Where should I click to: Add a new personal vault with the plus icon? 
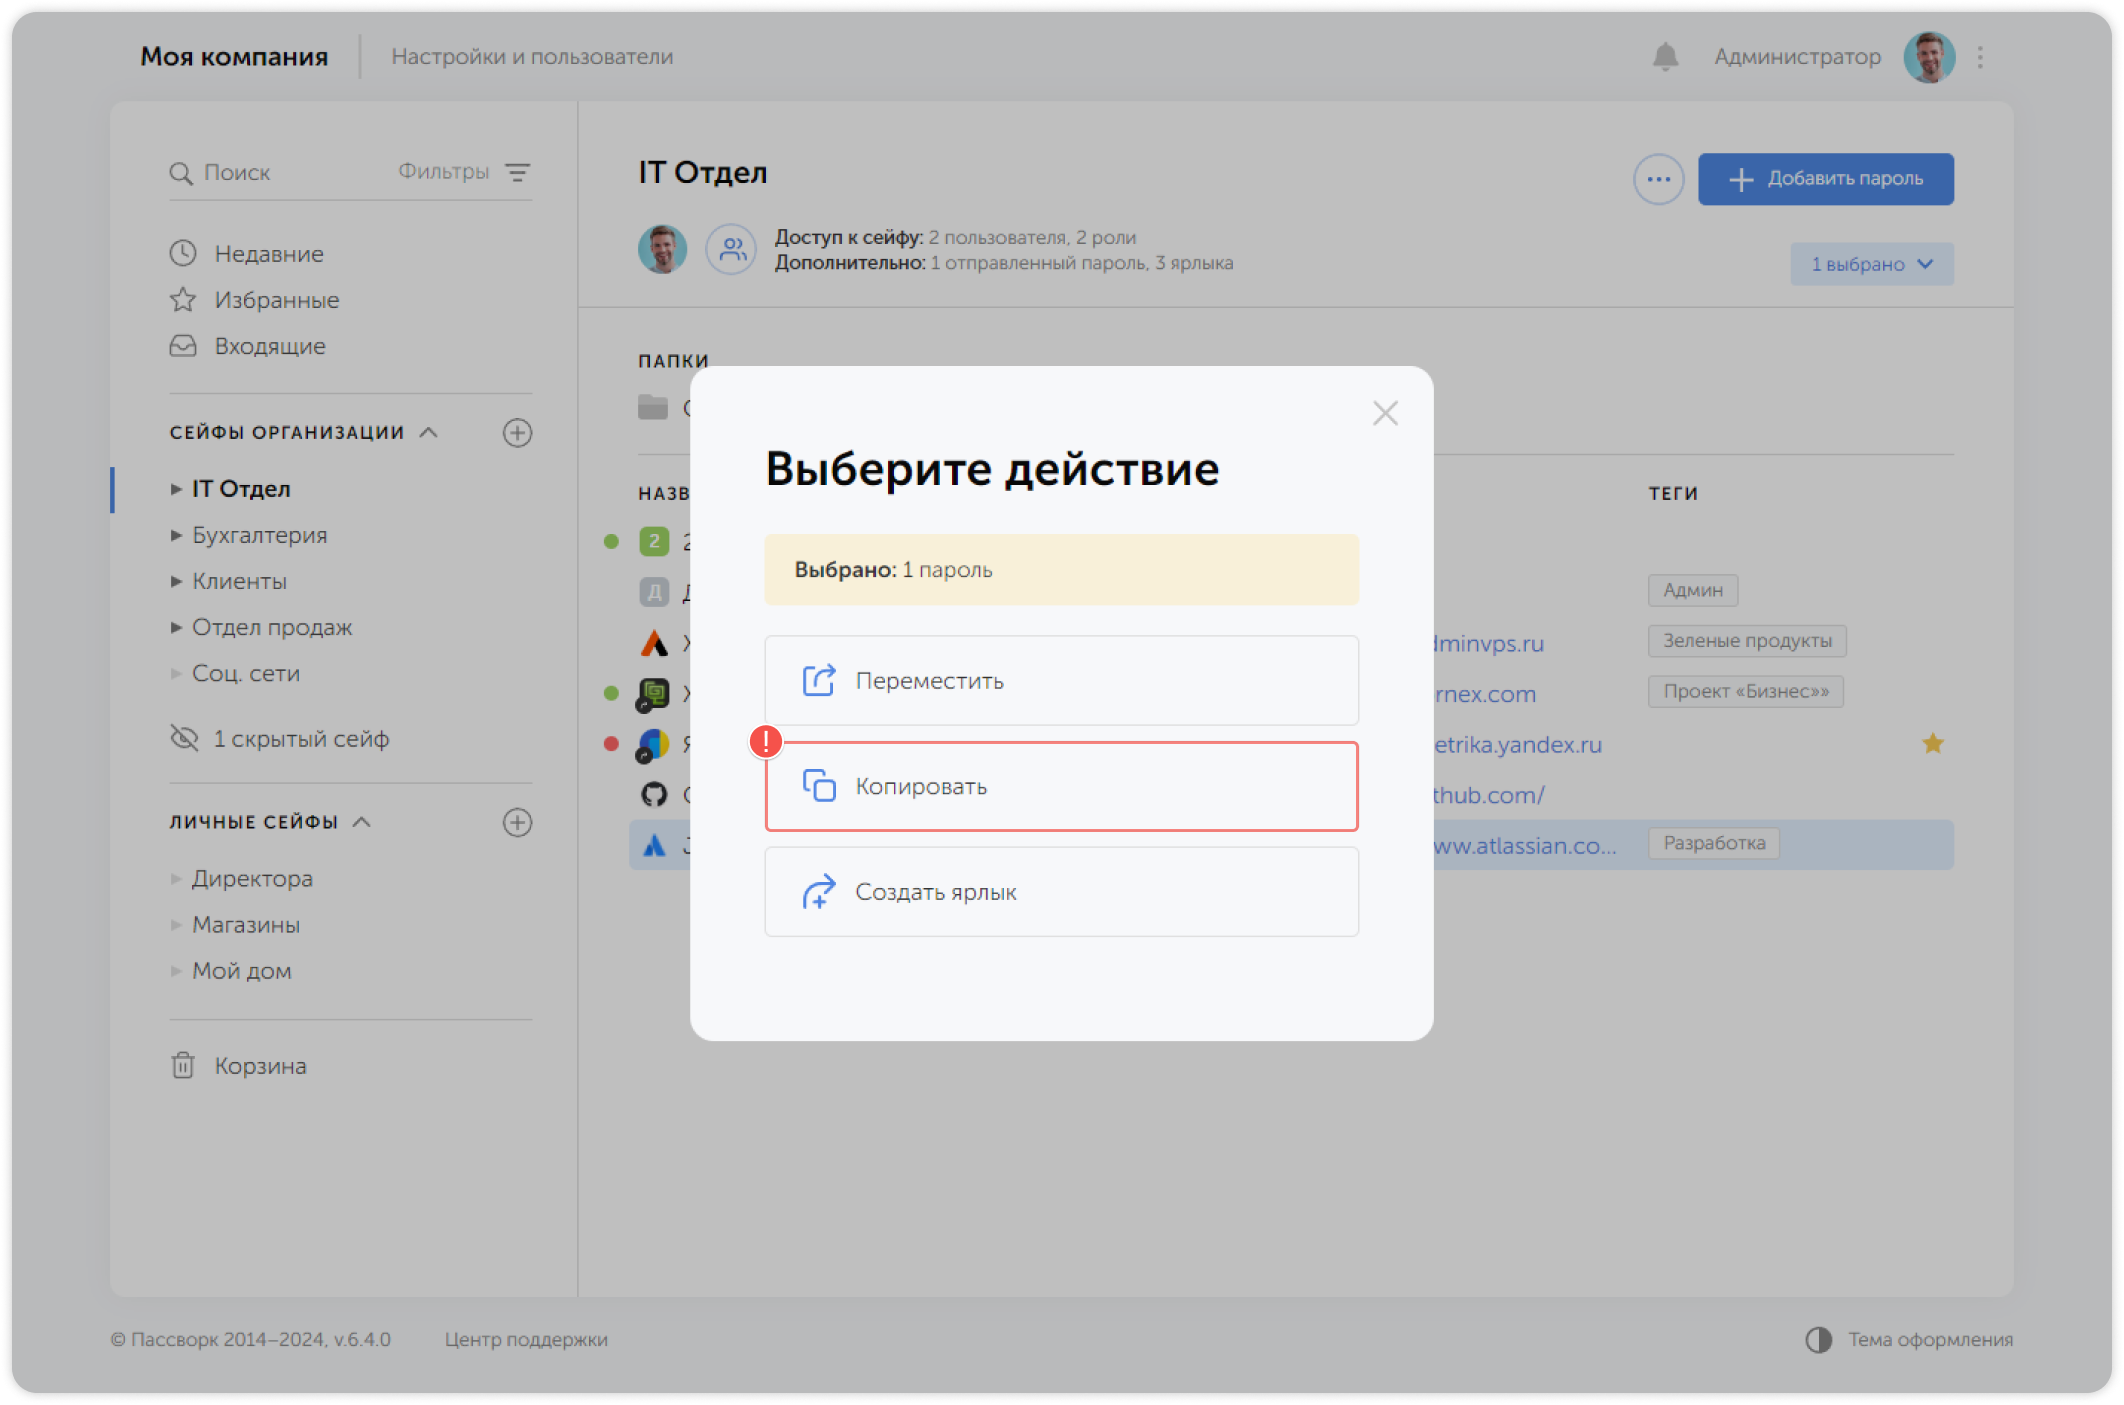coord(517,822)
